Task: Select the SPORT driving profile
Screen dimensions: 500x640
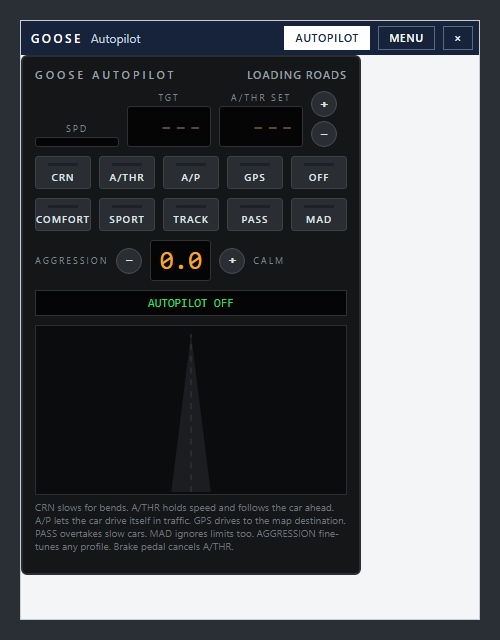Action: click(127, 214)
